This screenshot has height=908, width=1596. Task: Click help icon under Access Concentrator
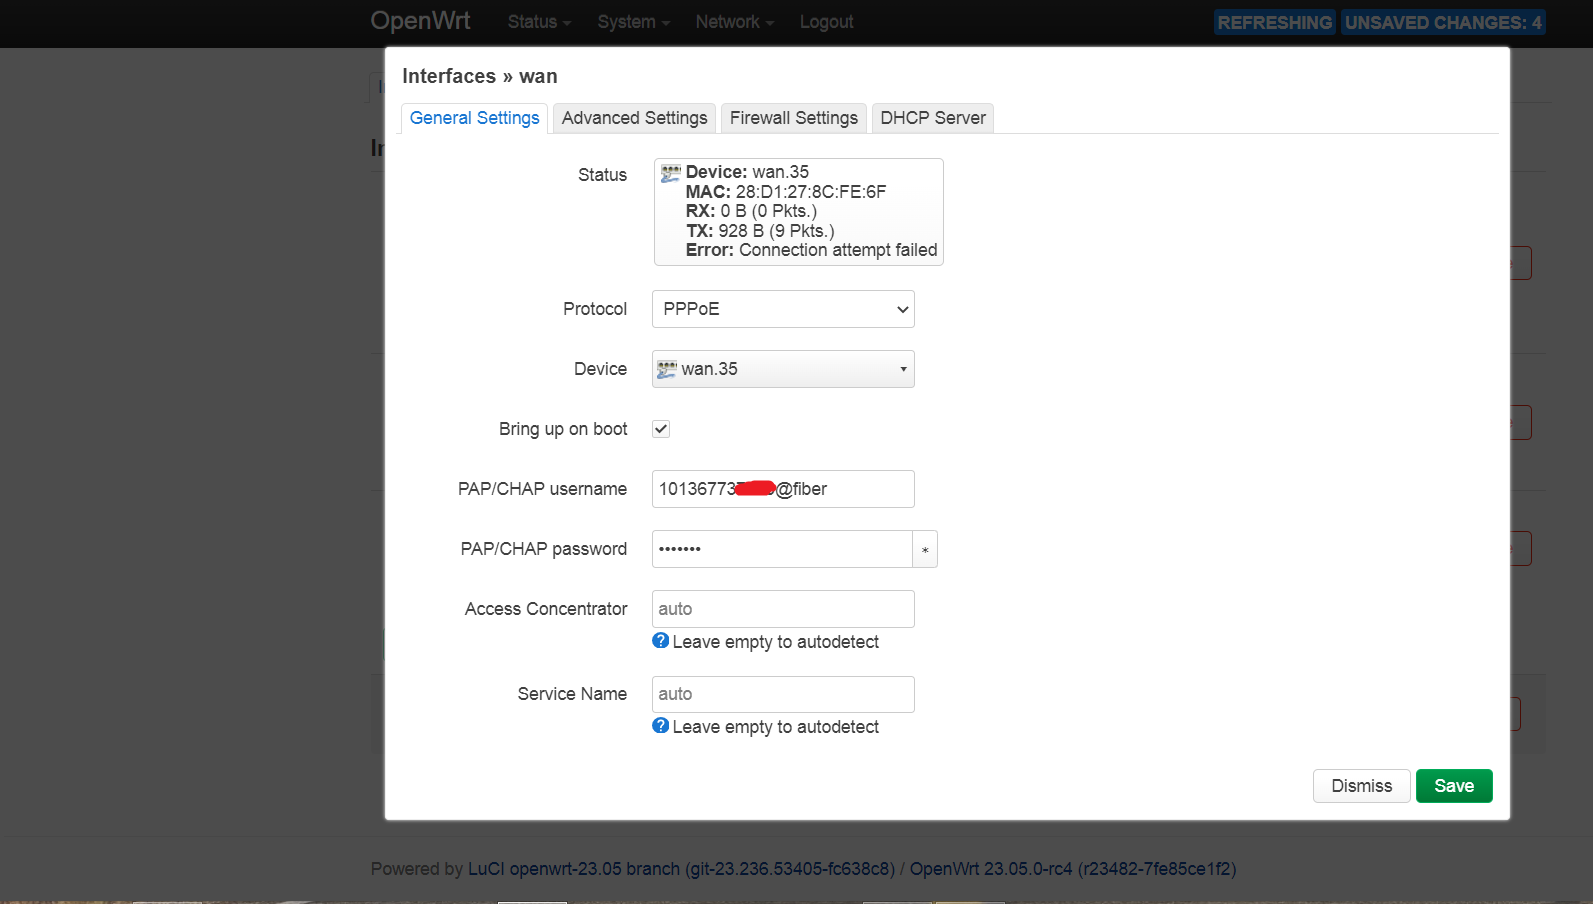(661, 641)
